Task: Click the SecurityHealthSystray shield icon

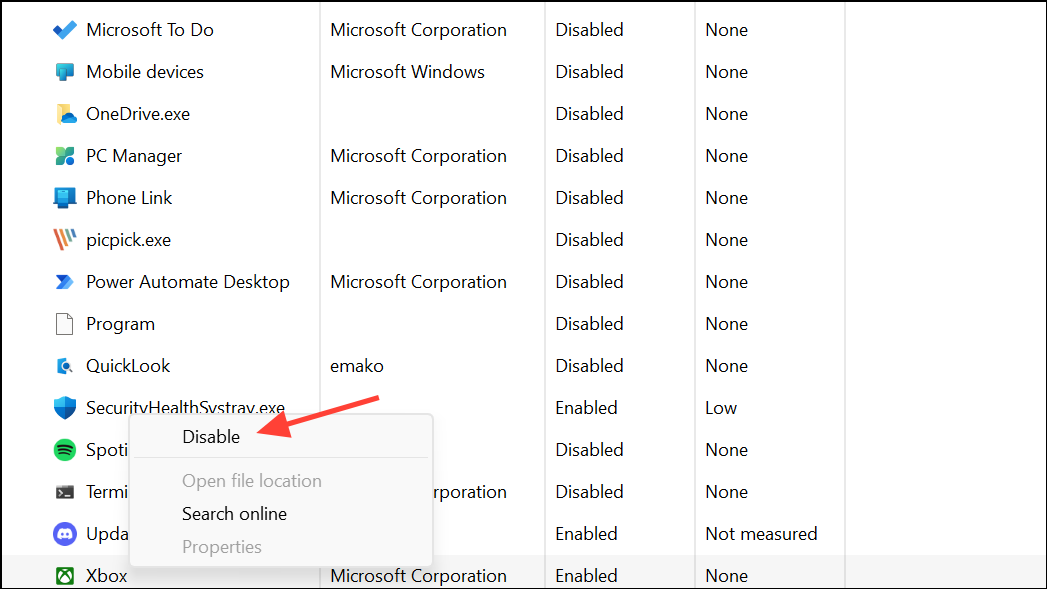Action: point(65,407)
